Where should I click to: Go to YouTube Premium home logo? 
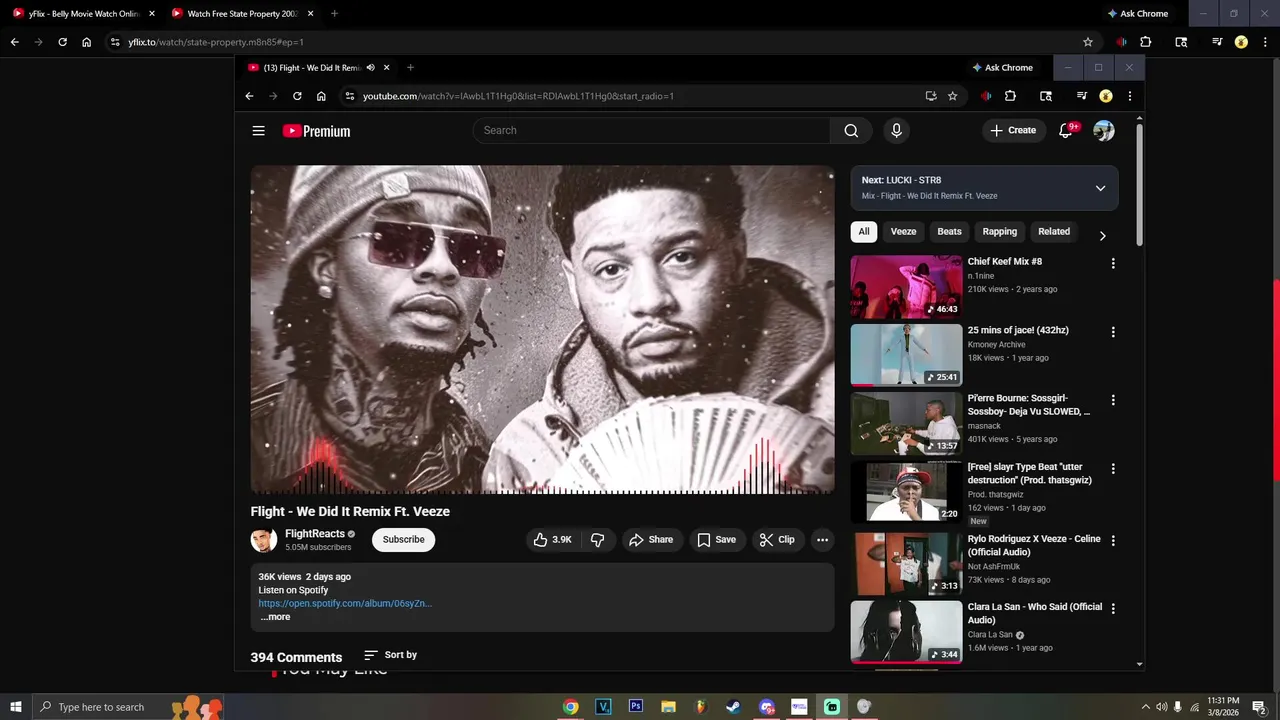[316, 131]
